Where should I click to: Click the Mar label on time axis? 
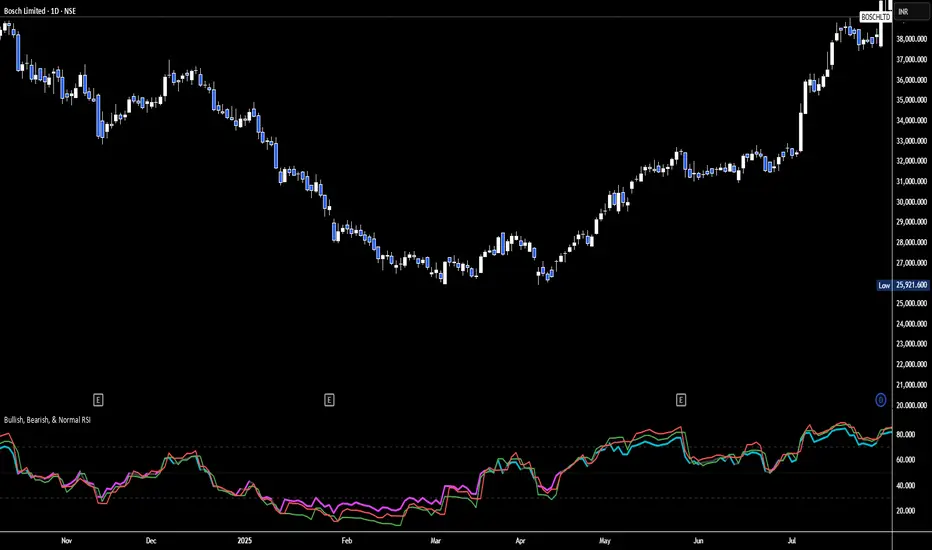click(436, 540)
